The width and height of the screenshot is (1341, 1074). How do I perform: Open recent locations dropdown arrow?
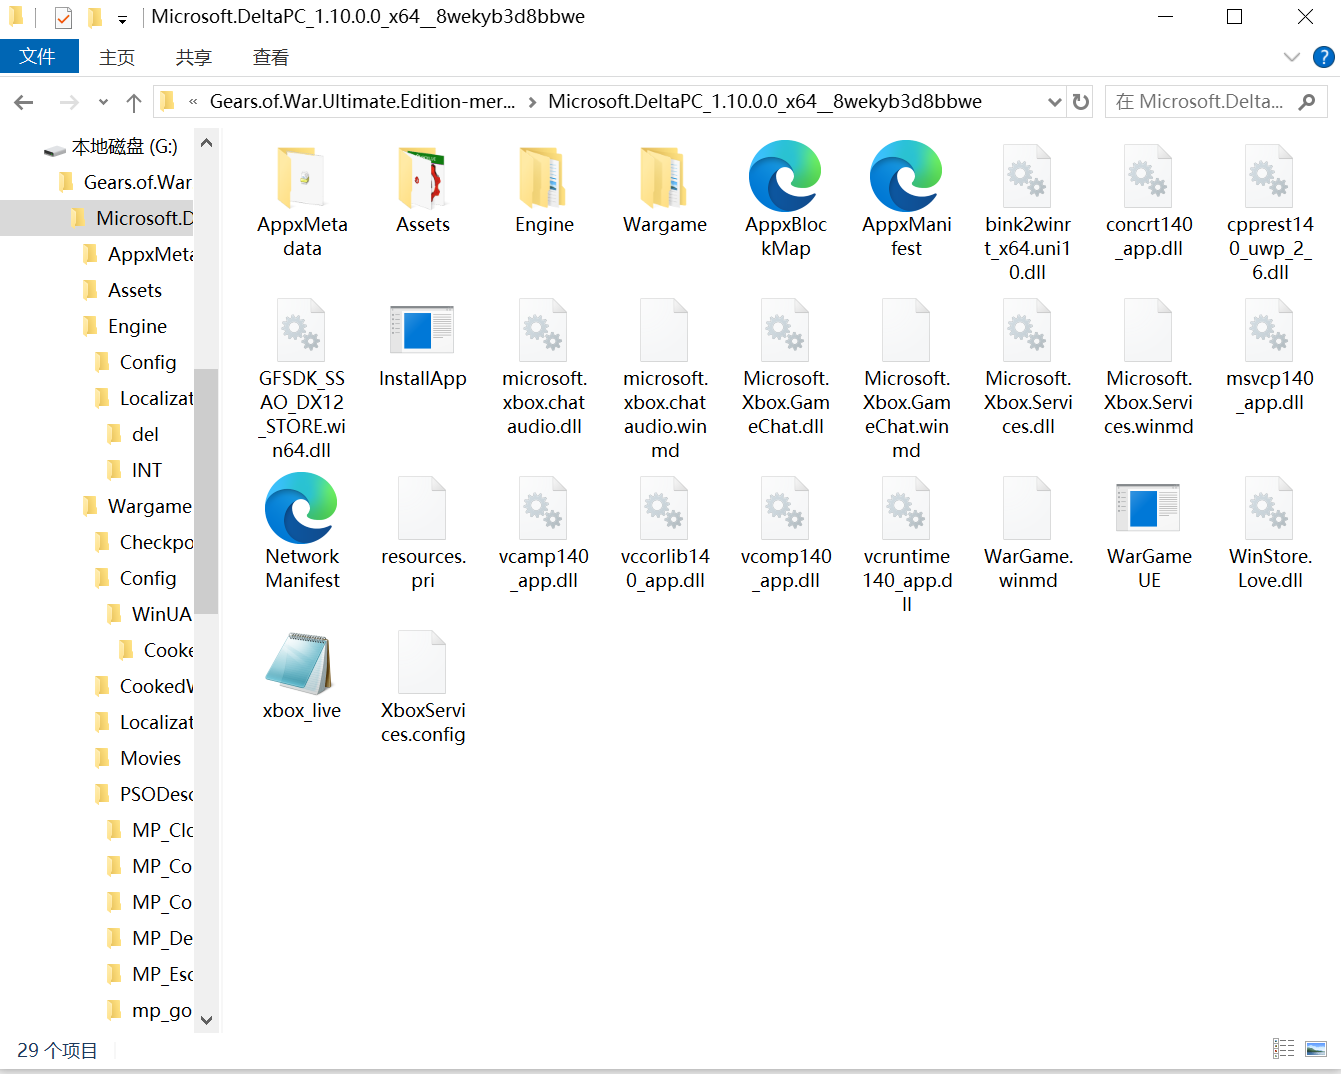pyautogui.click(x=103, y=102)
